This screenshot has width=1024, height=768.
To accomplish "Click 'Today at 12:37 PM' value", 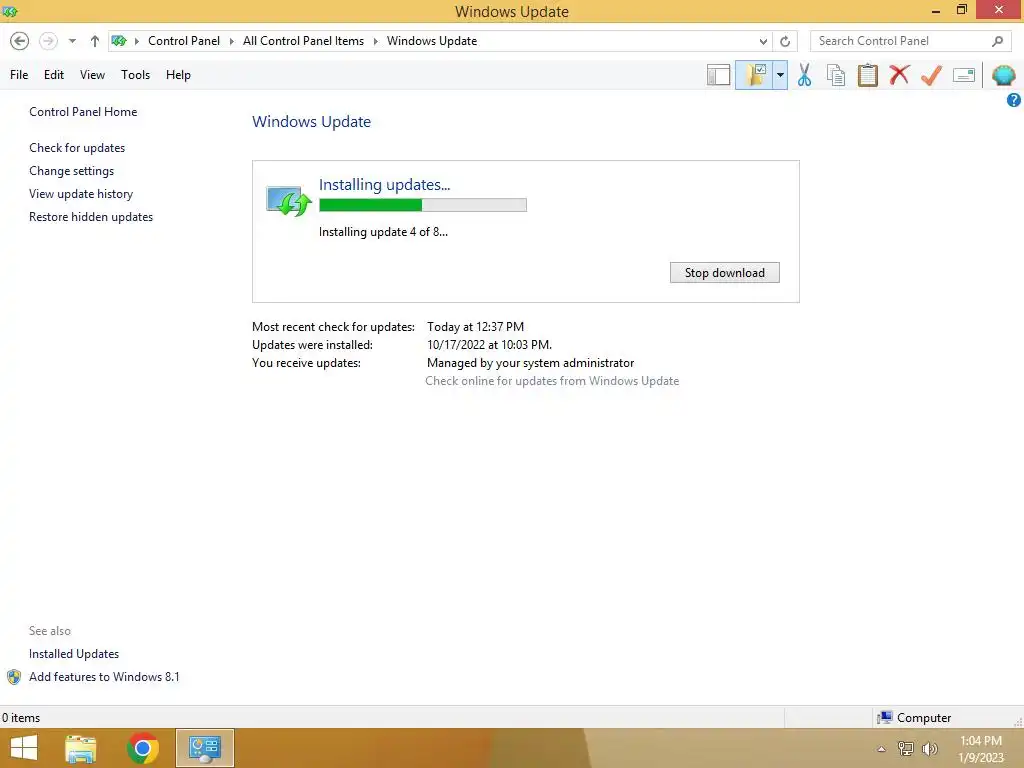I will click(x=475, y=327).
